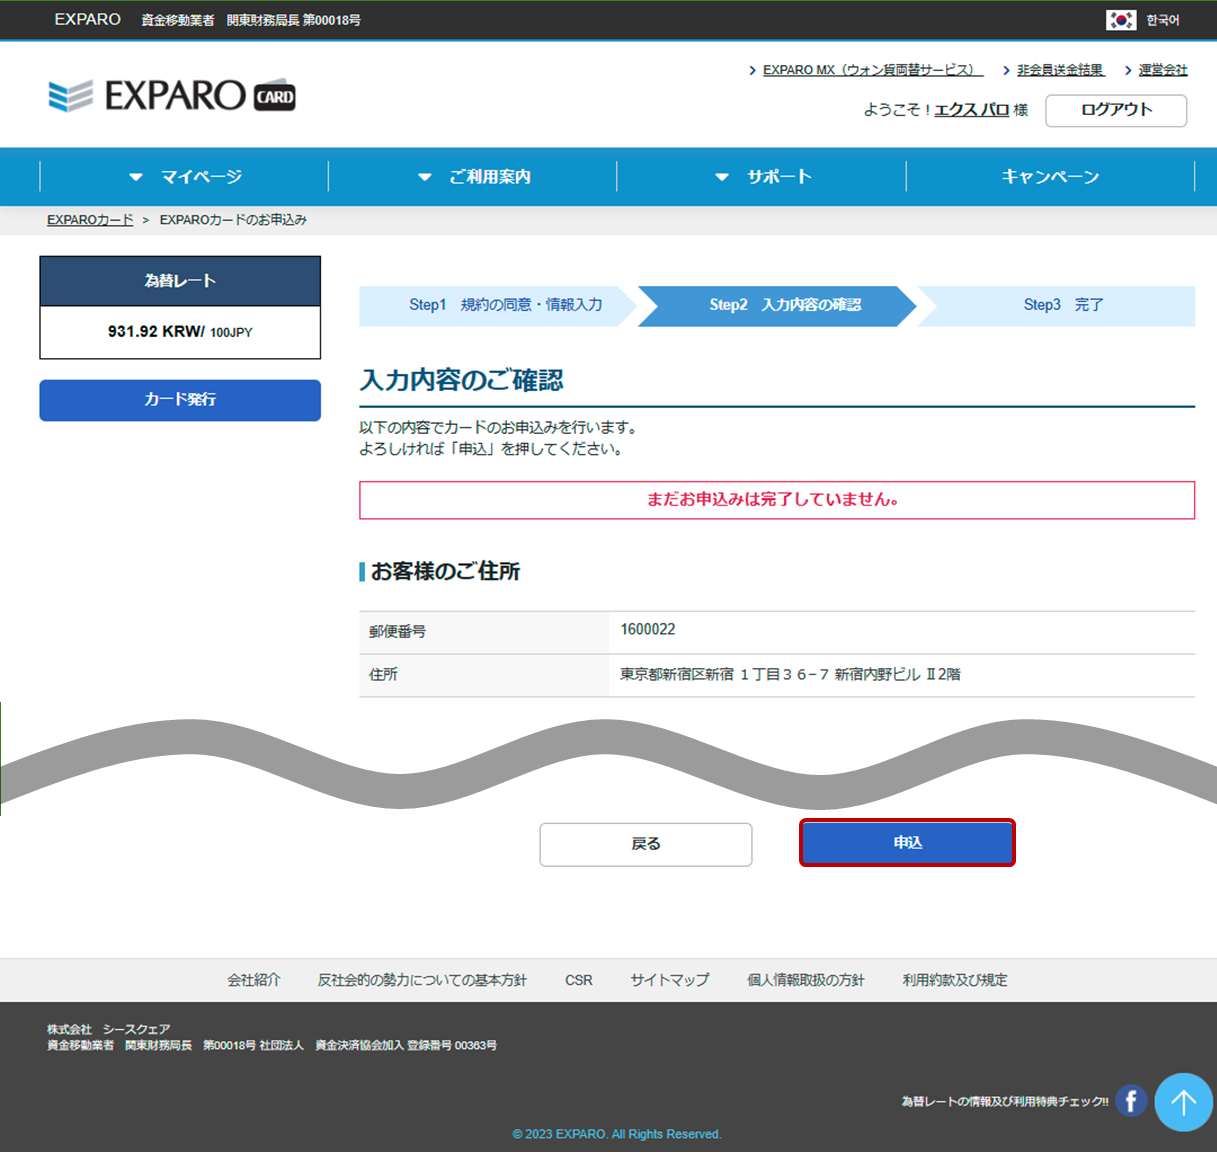Click the Korean flag language icon
1217x1152 pixels.
[1120, 20]
